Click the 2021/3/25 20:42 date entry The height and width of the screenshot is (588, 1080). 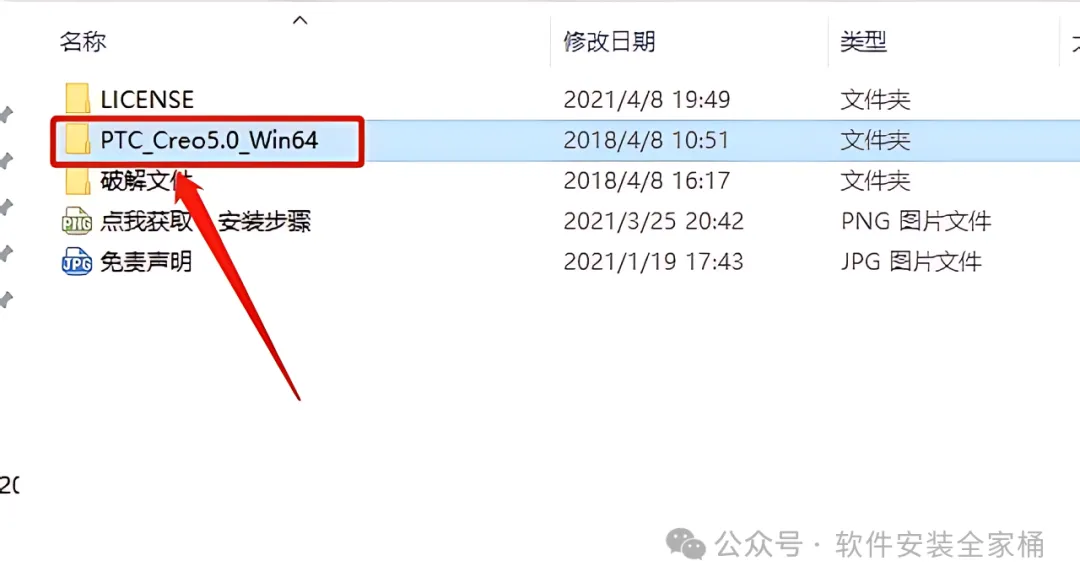(654, 222)
